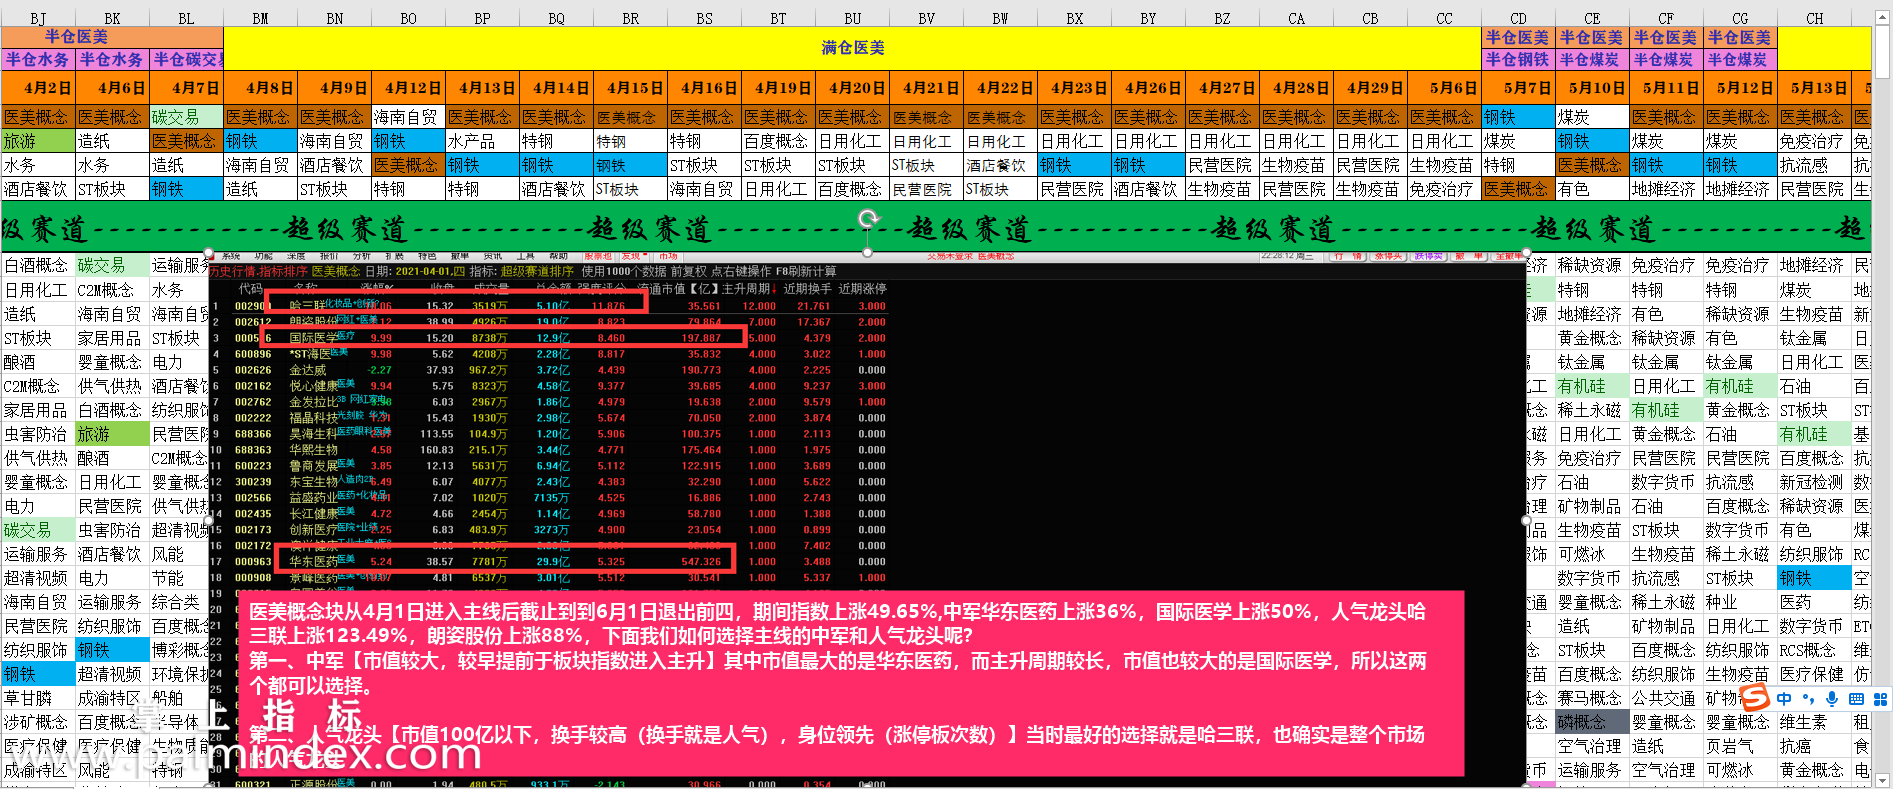The image size is (1893, 789).
Task: Select column header BQ
Action: click(x=556, y=18)
